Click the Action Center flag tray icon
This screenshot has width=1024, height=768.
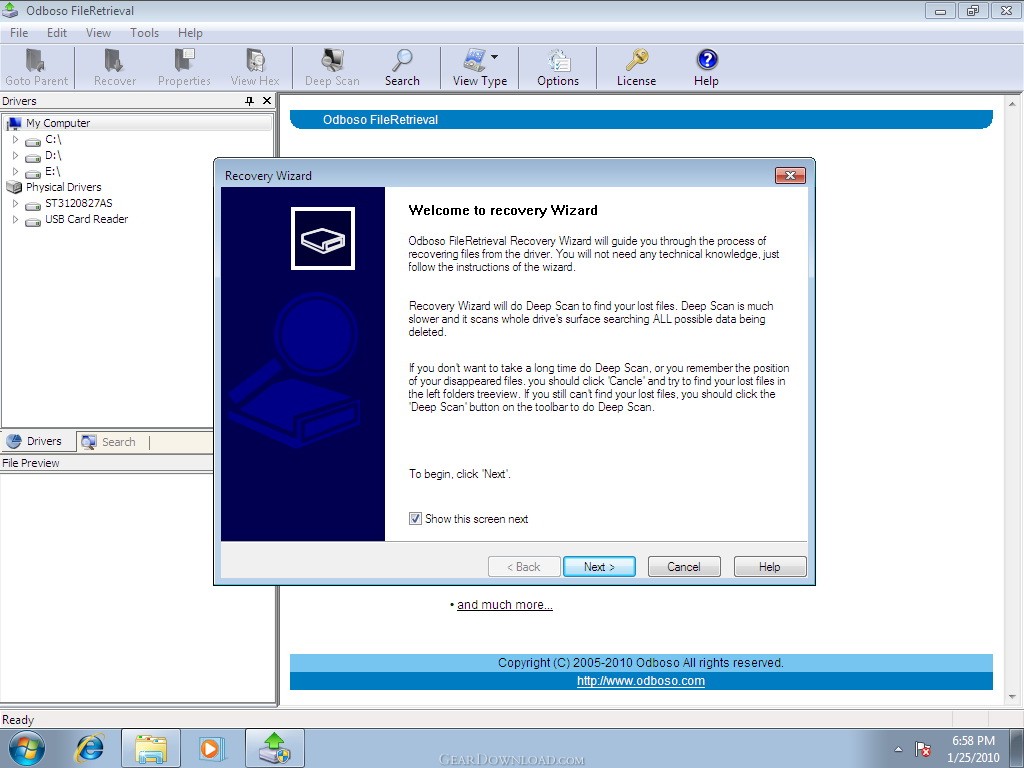pyautogui.click(x=923, y=749)
